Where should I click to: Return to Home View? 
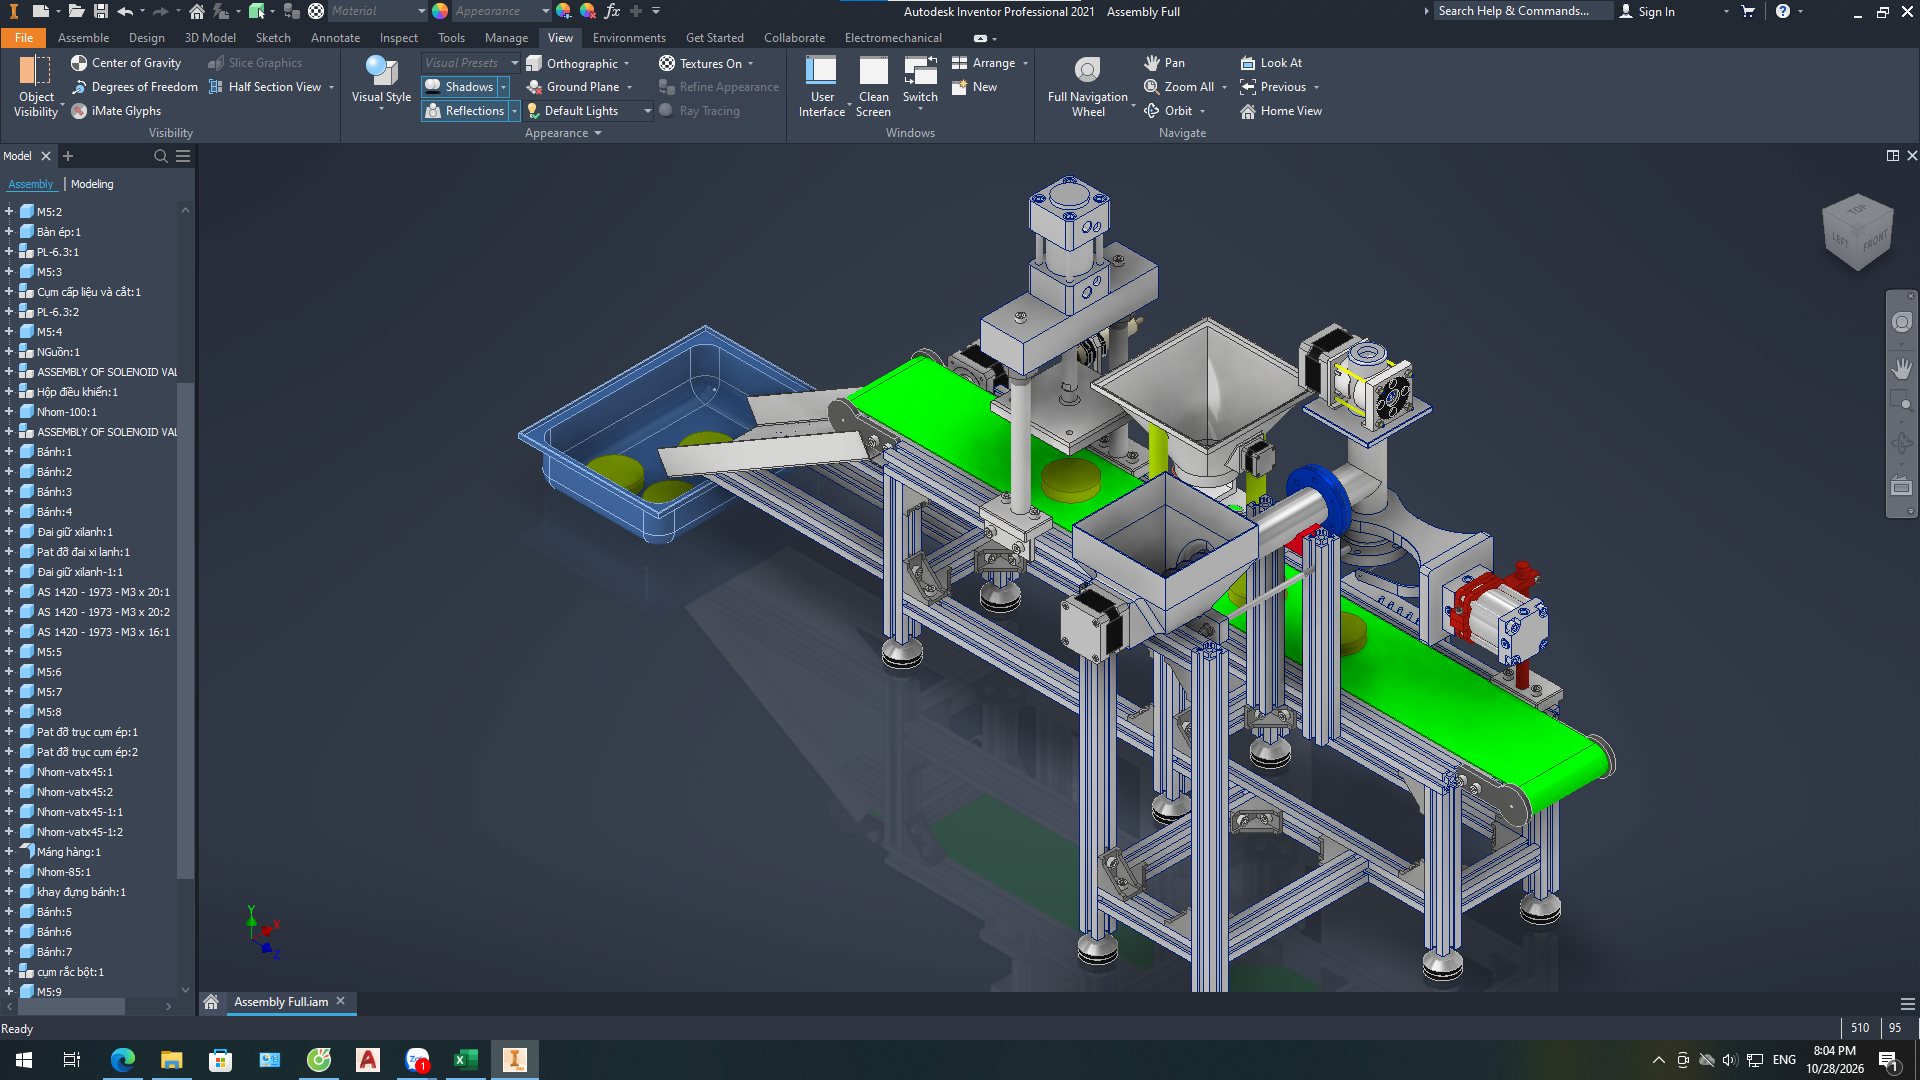(1281, 111)
